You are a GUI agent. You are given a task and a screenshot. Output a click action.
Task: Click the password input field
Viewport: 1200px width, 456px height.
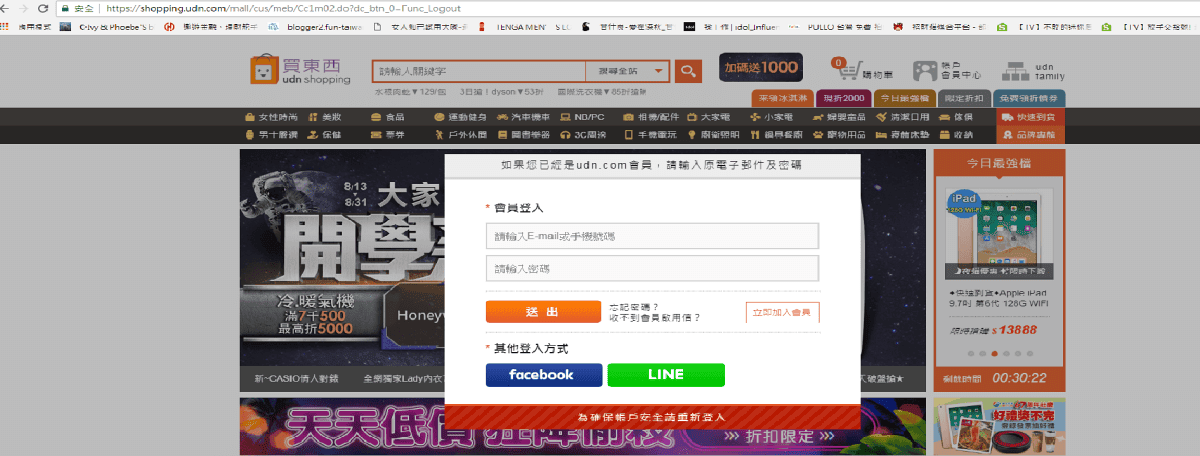tap(652, 268)
